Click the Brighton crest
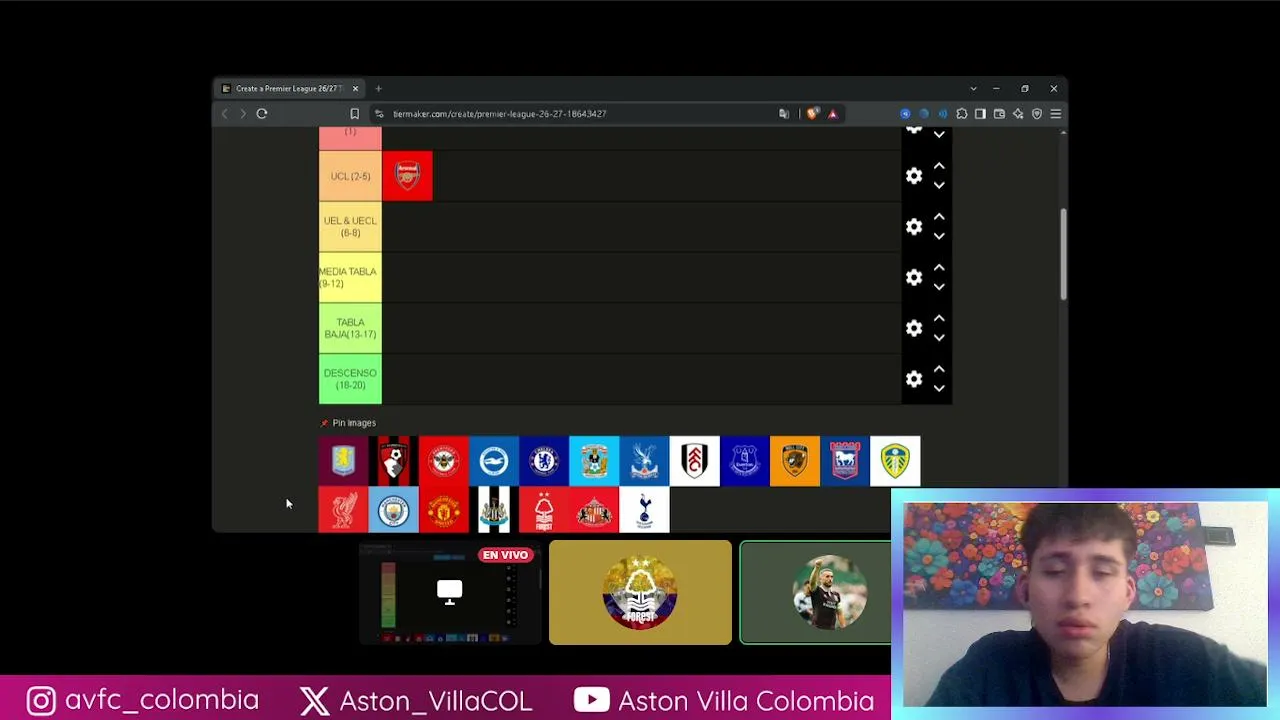 pos(494,461)
